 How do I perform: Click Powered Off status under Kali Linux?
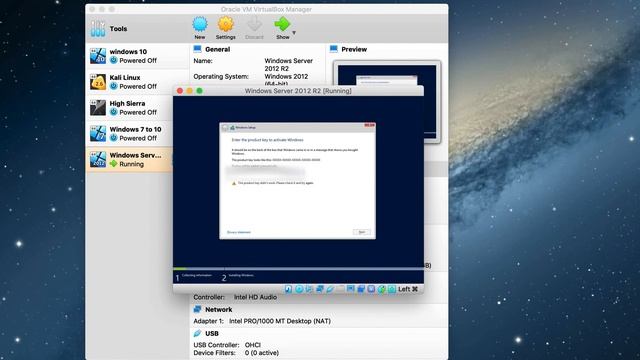point(138,87)
